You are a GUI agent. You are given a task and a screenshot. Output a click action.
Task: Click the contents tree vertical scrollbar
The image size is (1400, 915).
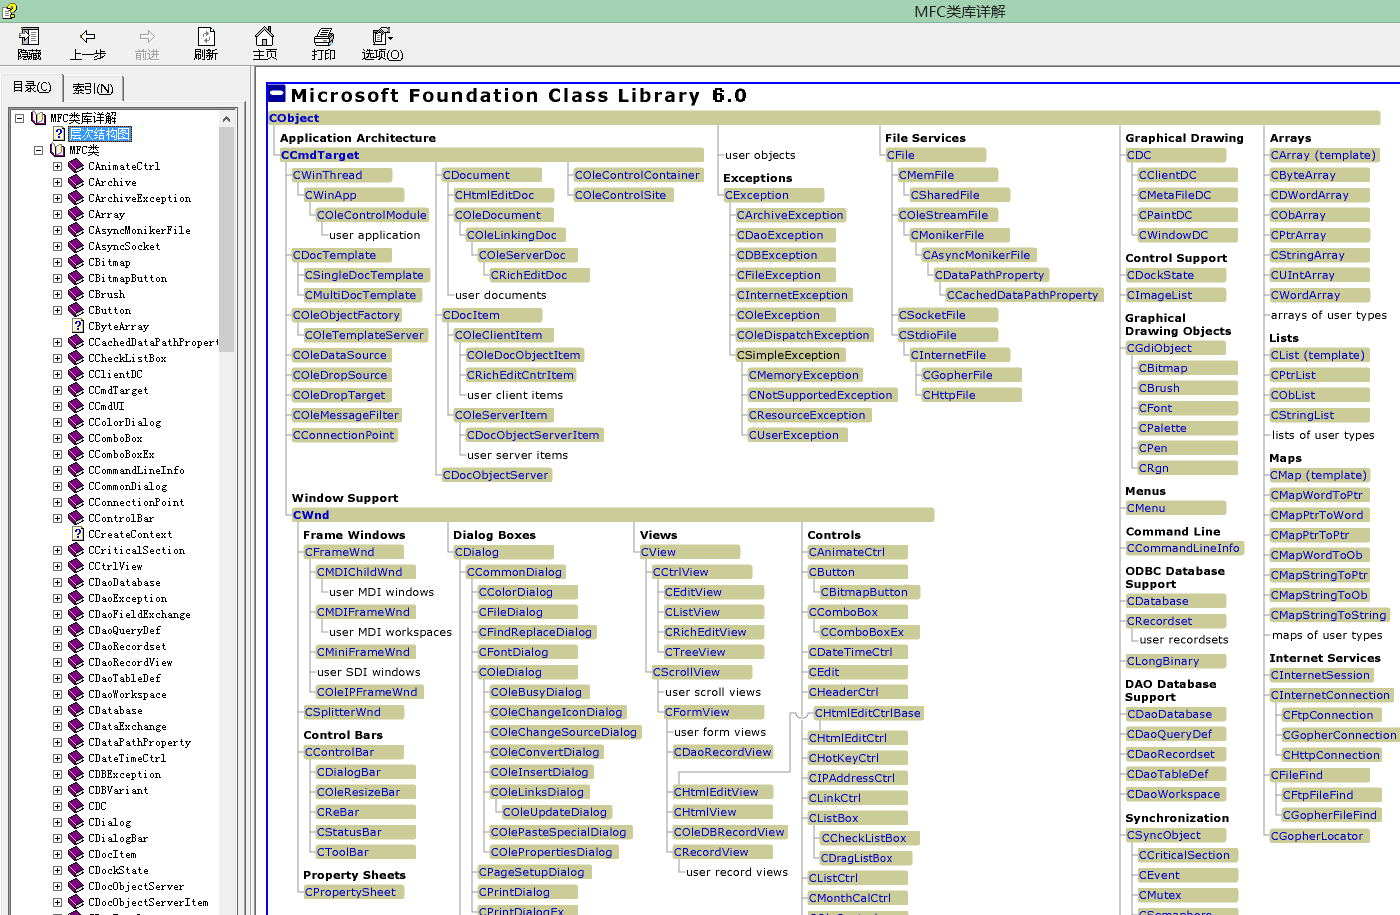(x=227, y=500)
